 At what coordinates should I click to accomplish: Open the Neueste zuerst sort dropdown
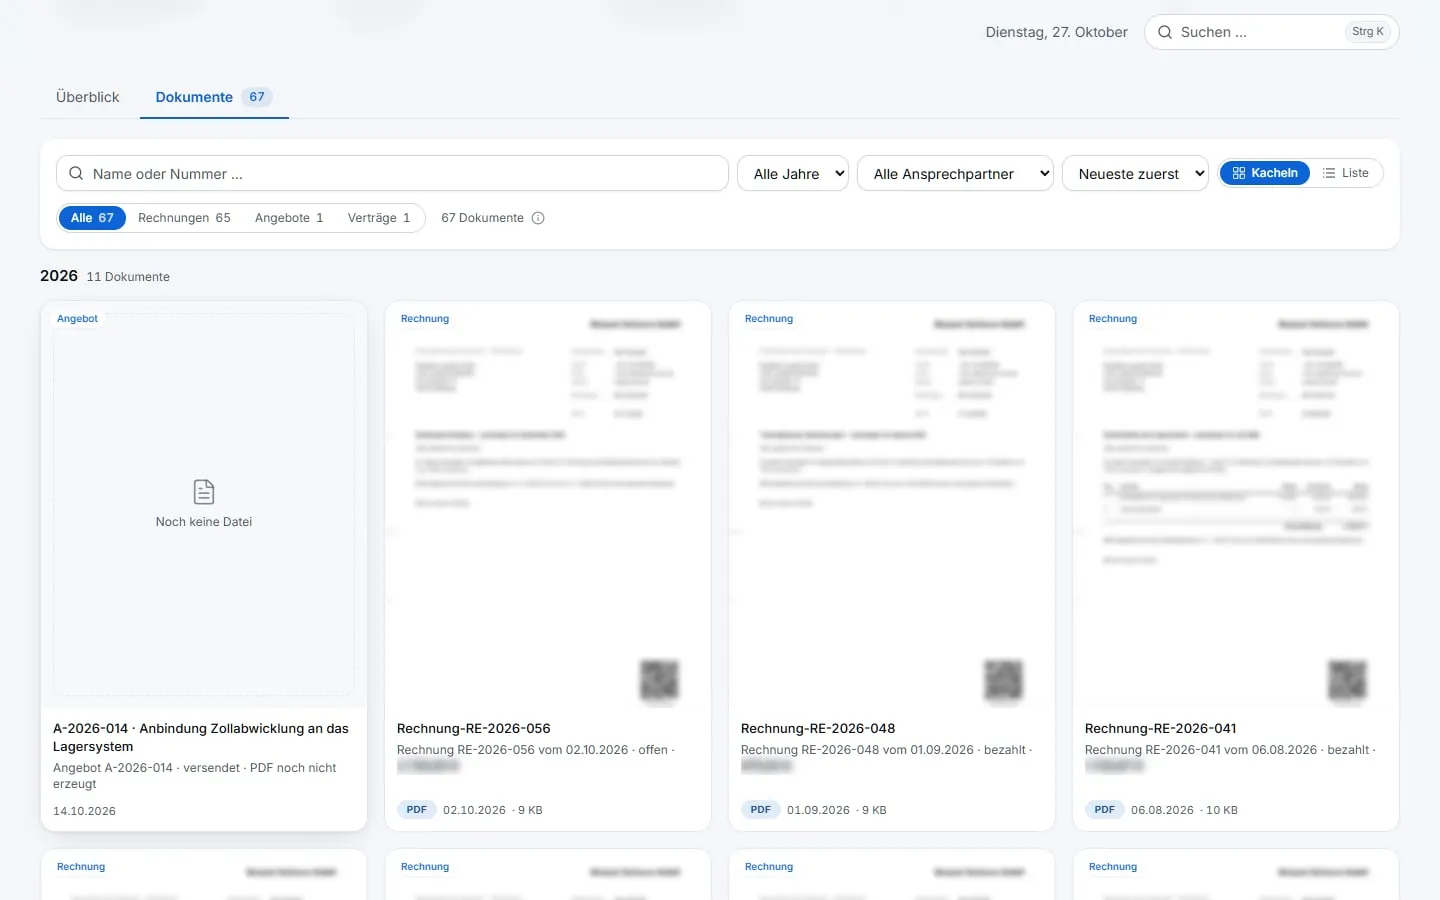pyautogui.click(x=1135, y=173)
